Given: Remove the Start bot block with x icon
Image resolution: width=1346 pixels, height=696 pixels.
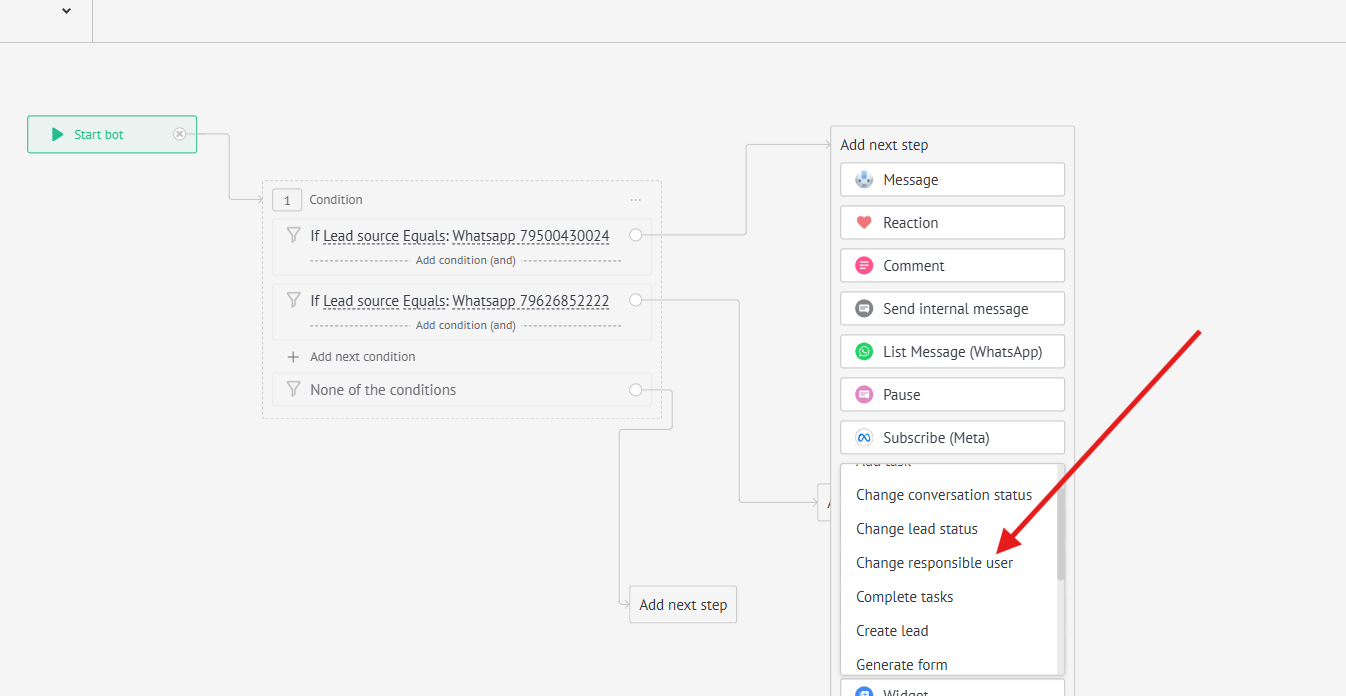Looking at the screenshot, I should coord(180,134).
